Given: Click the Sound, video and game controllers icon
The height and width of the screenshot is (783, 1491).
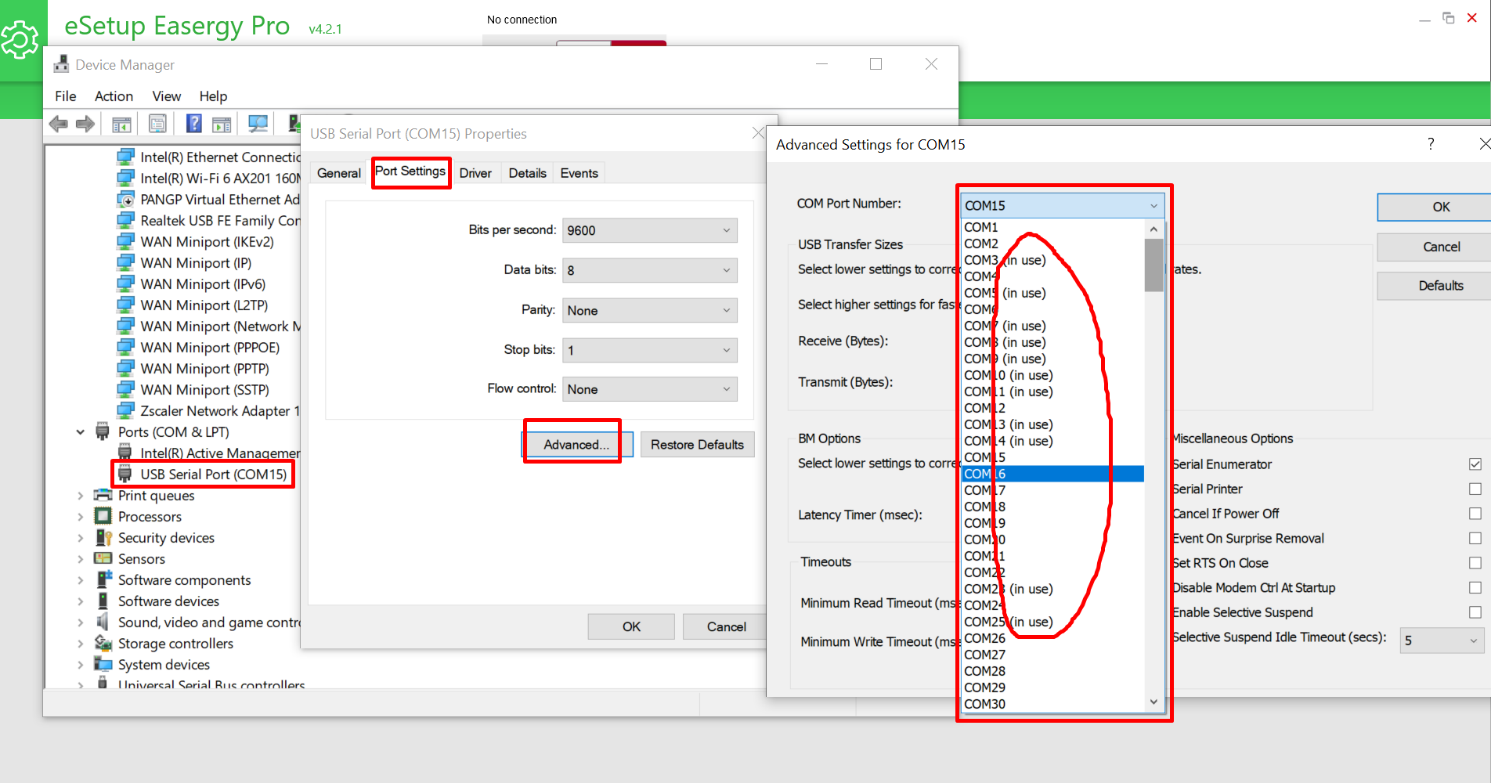Looking at the screenshot, I should click(102, 622).
